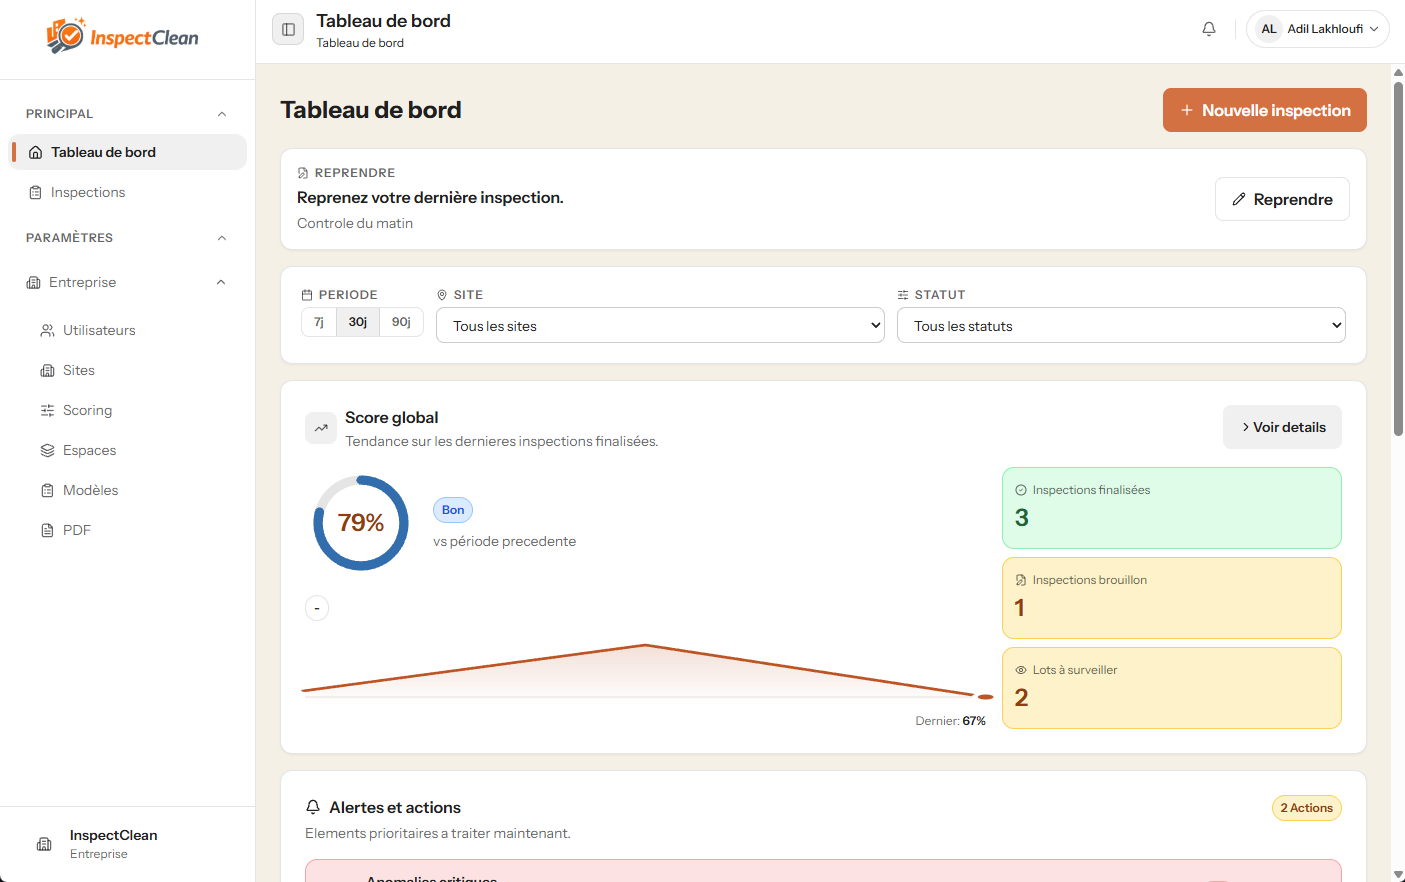Select the 7j period option

tap(319, 322)
